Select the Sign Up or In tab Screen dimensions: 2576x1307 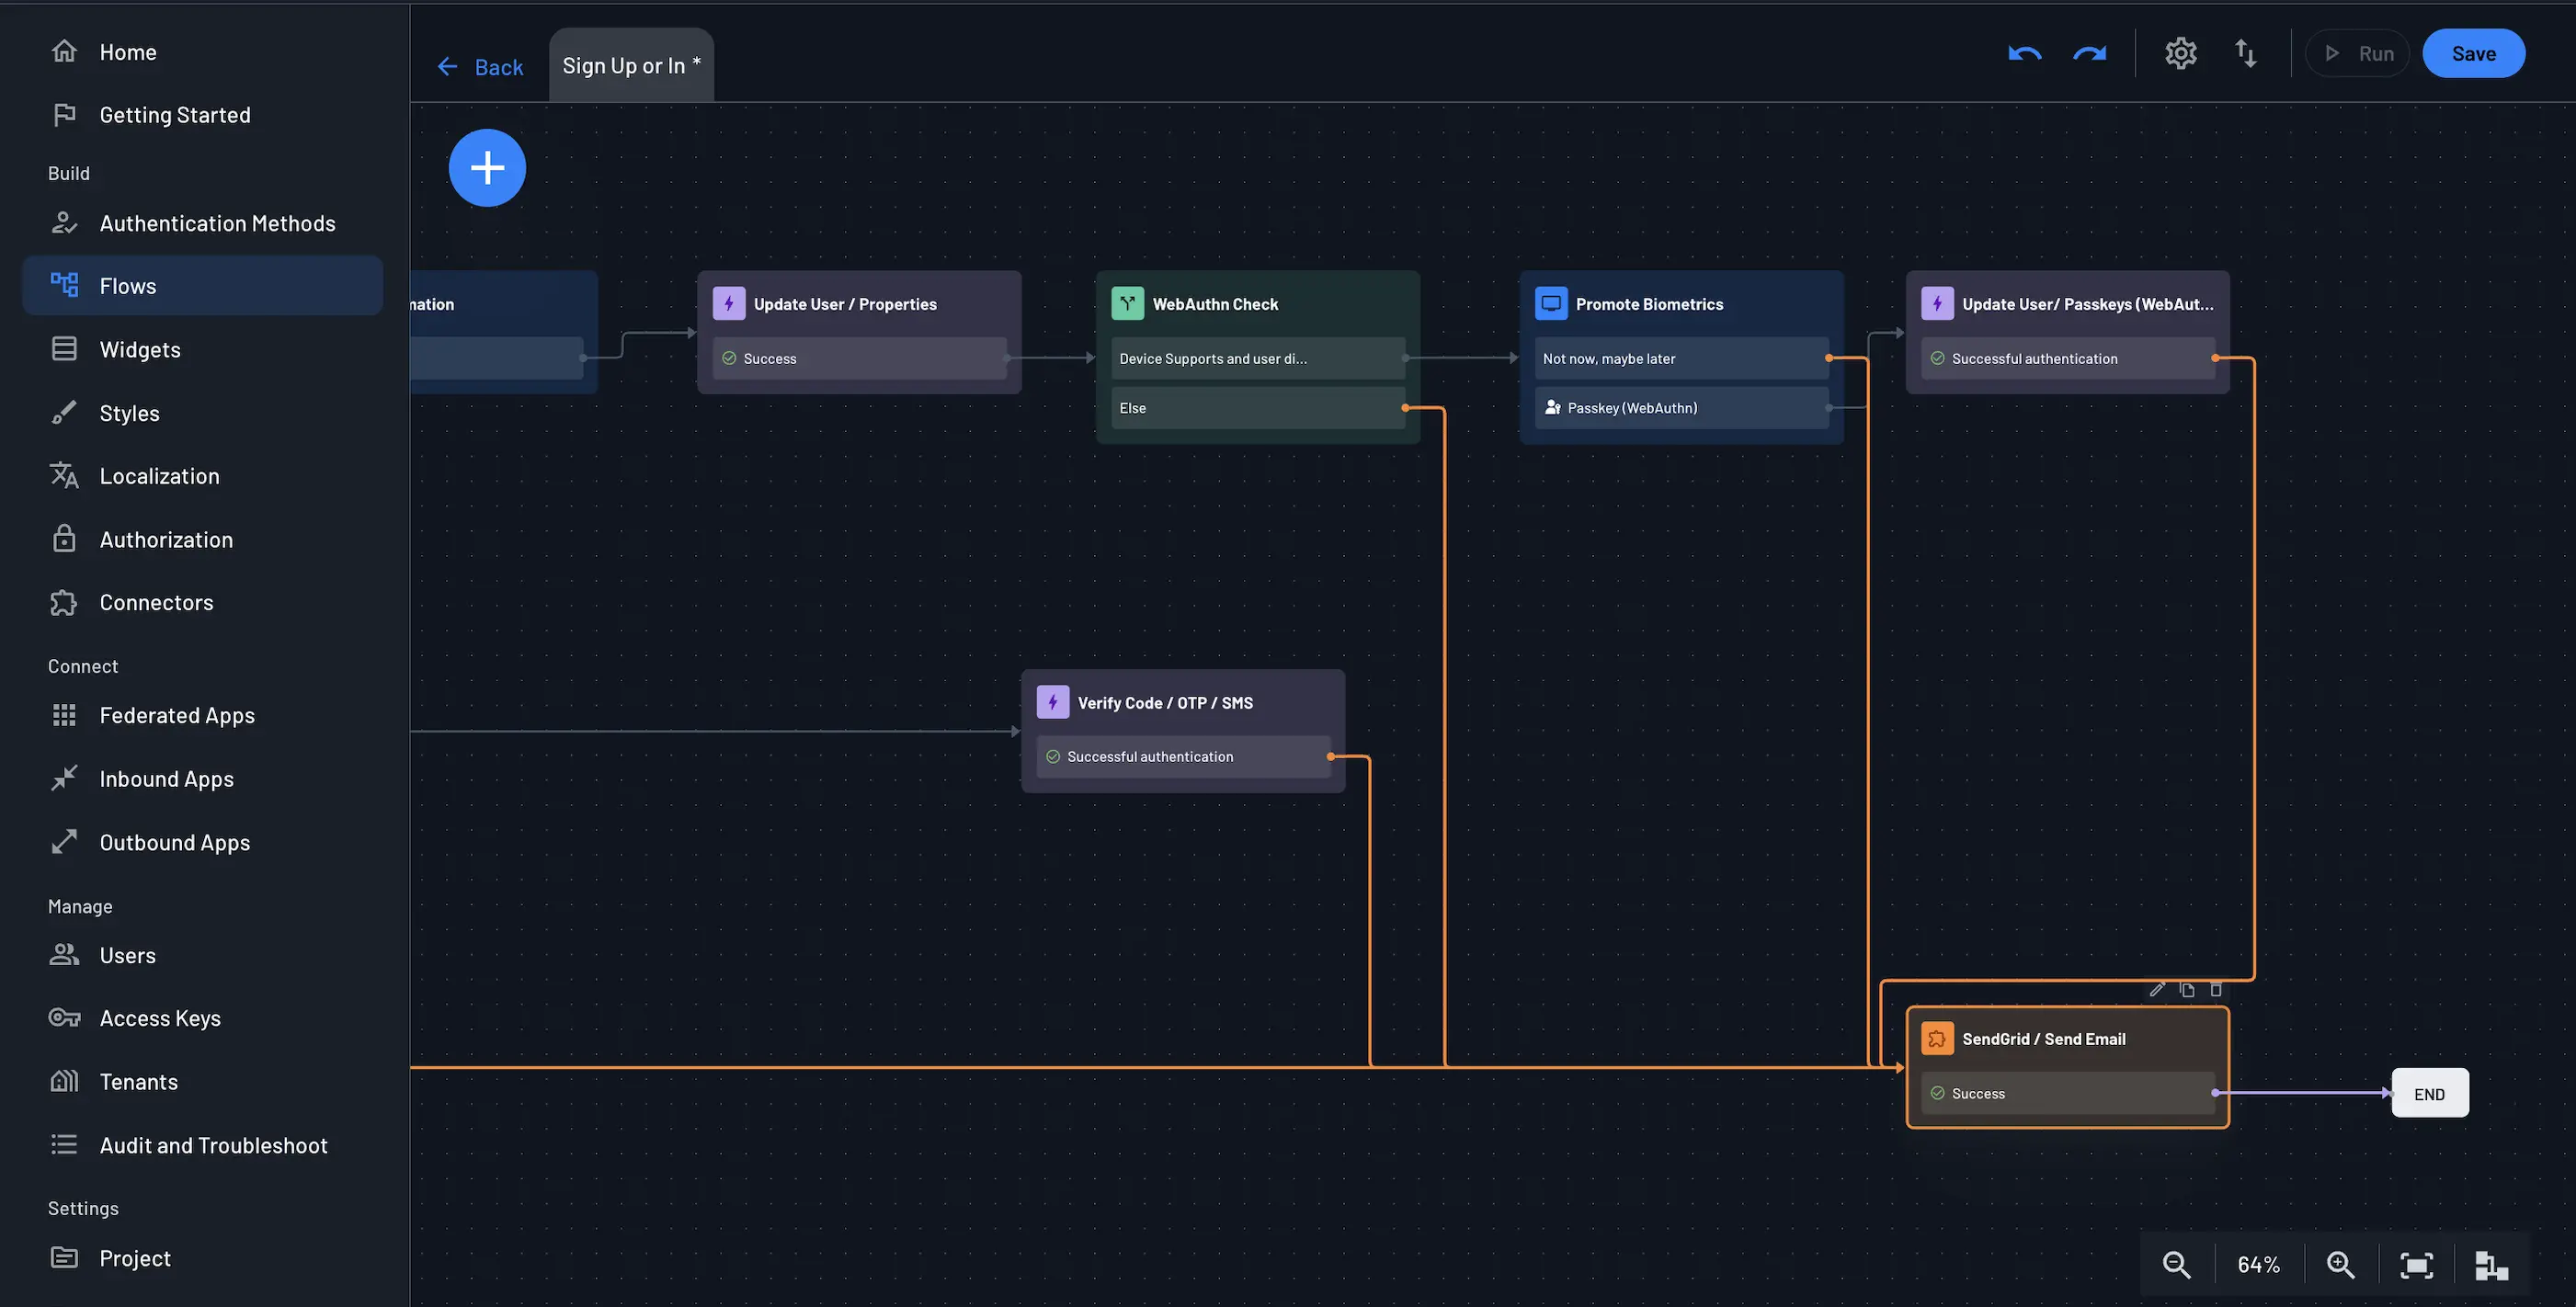pyautogui.click(x=631, y=66)
